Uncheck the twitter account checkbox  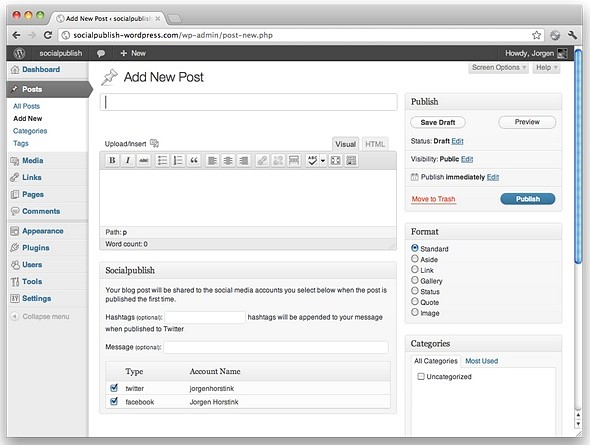click(x=114, y=387)
